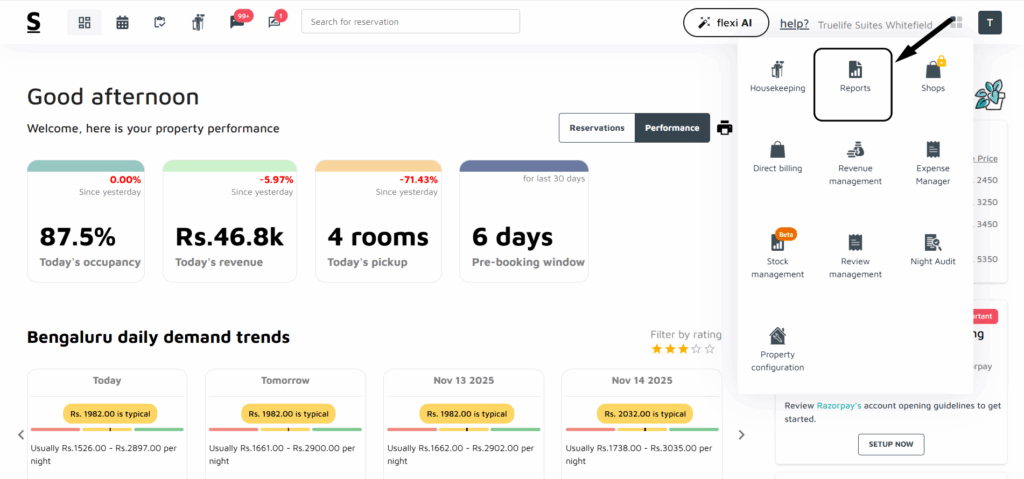
Task: Open Housekeeping in the apps menu
Action: click(777, 77)
